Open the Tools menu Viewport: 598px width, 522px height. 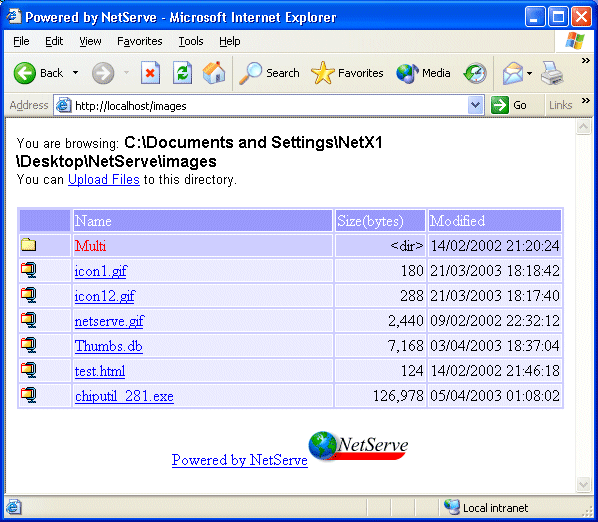[x=191, y=41]
